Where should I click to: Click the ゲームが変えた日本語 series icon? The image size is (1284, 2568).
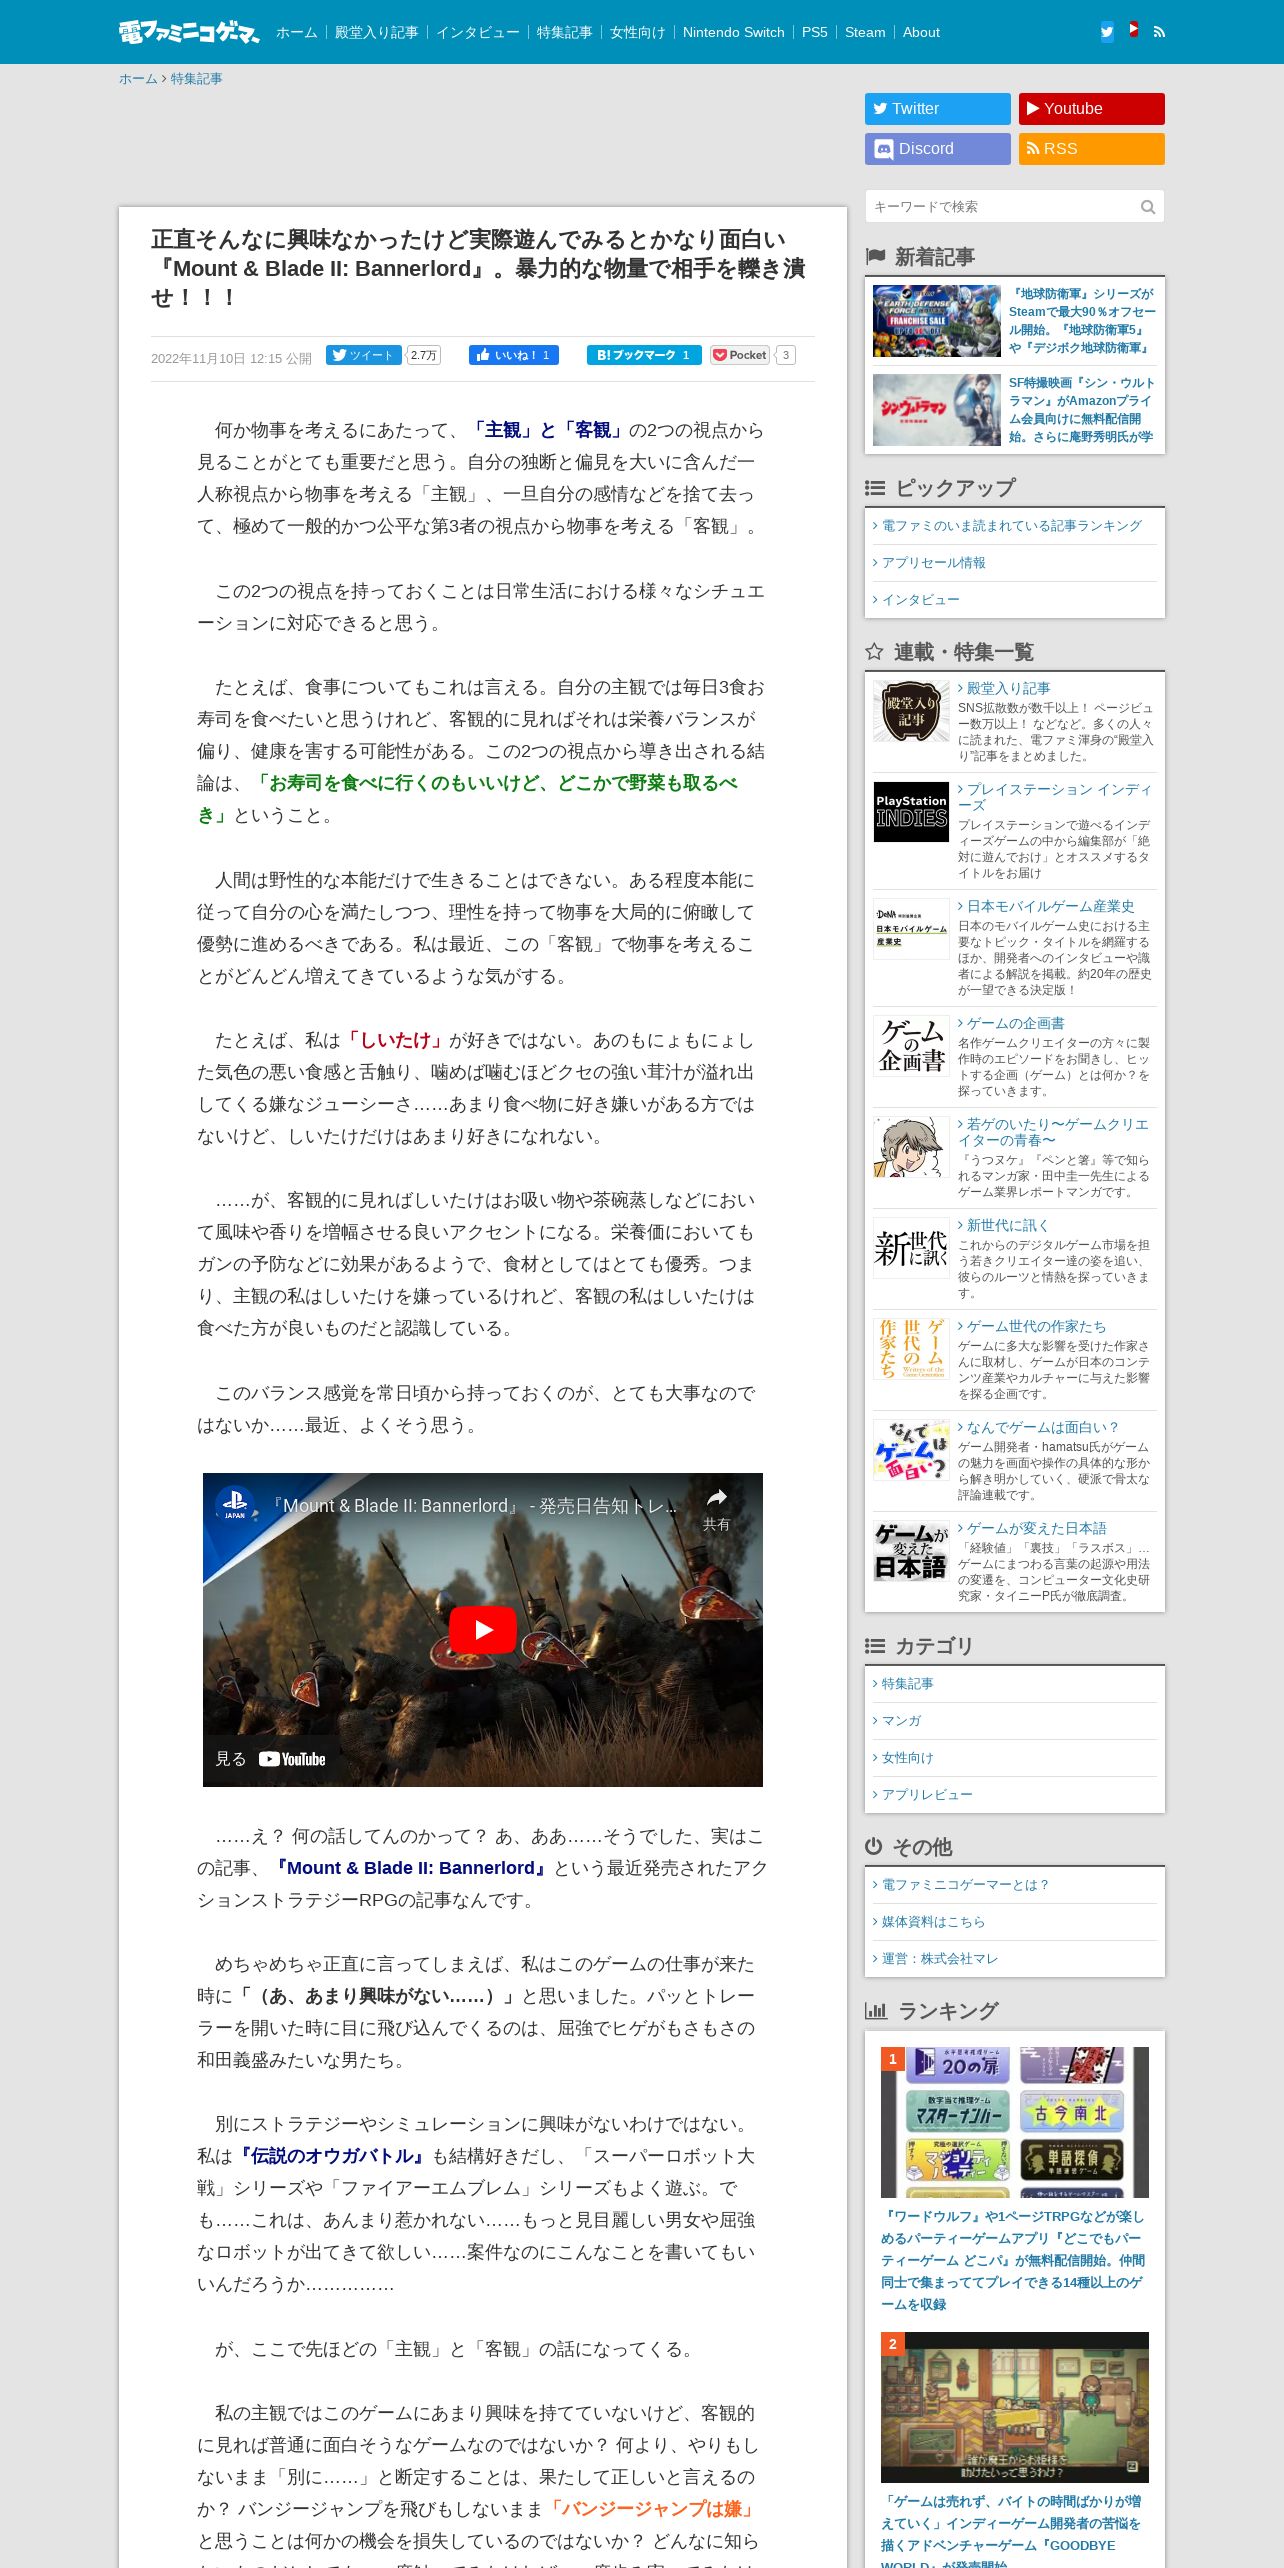(x=911, y=1550)
